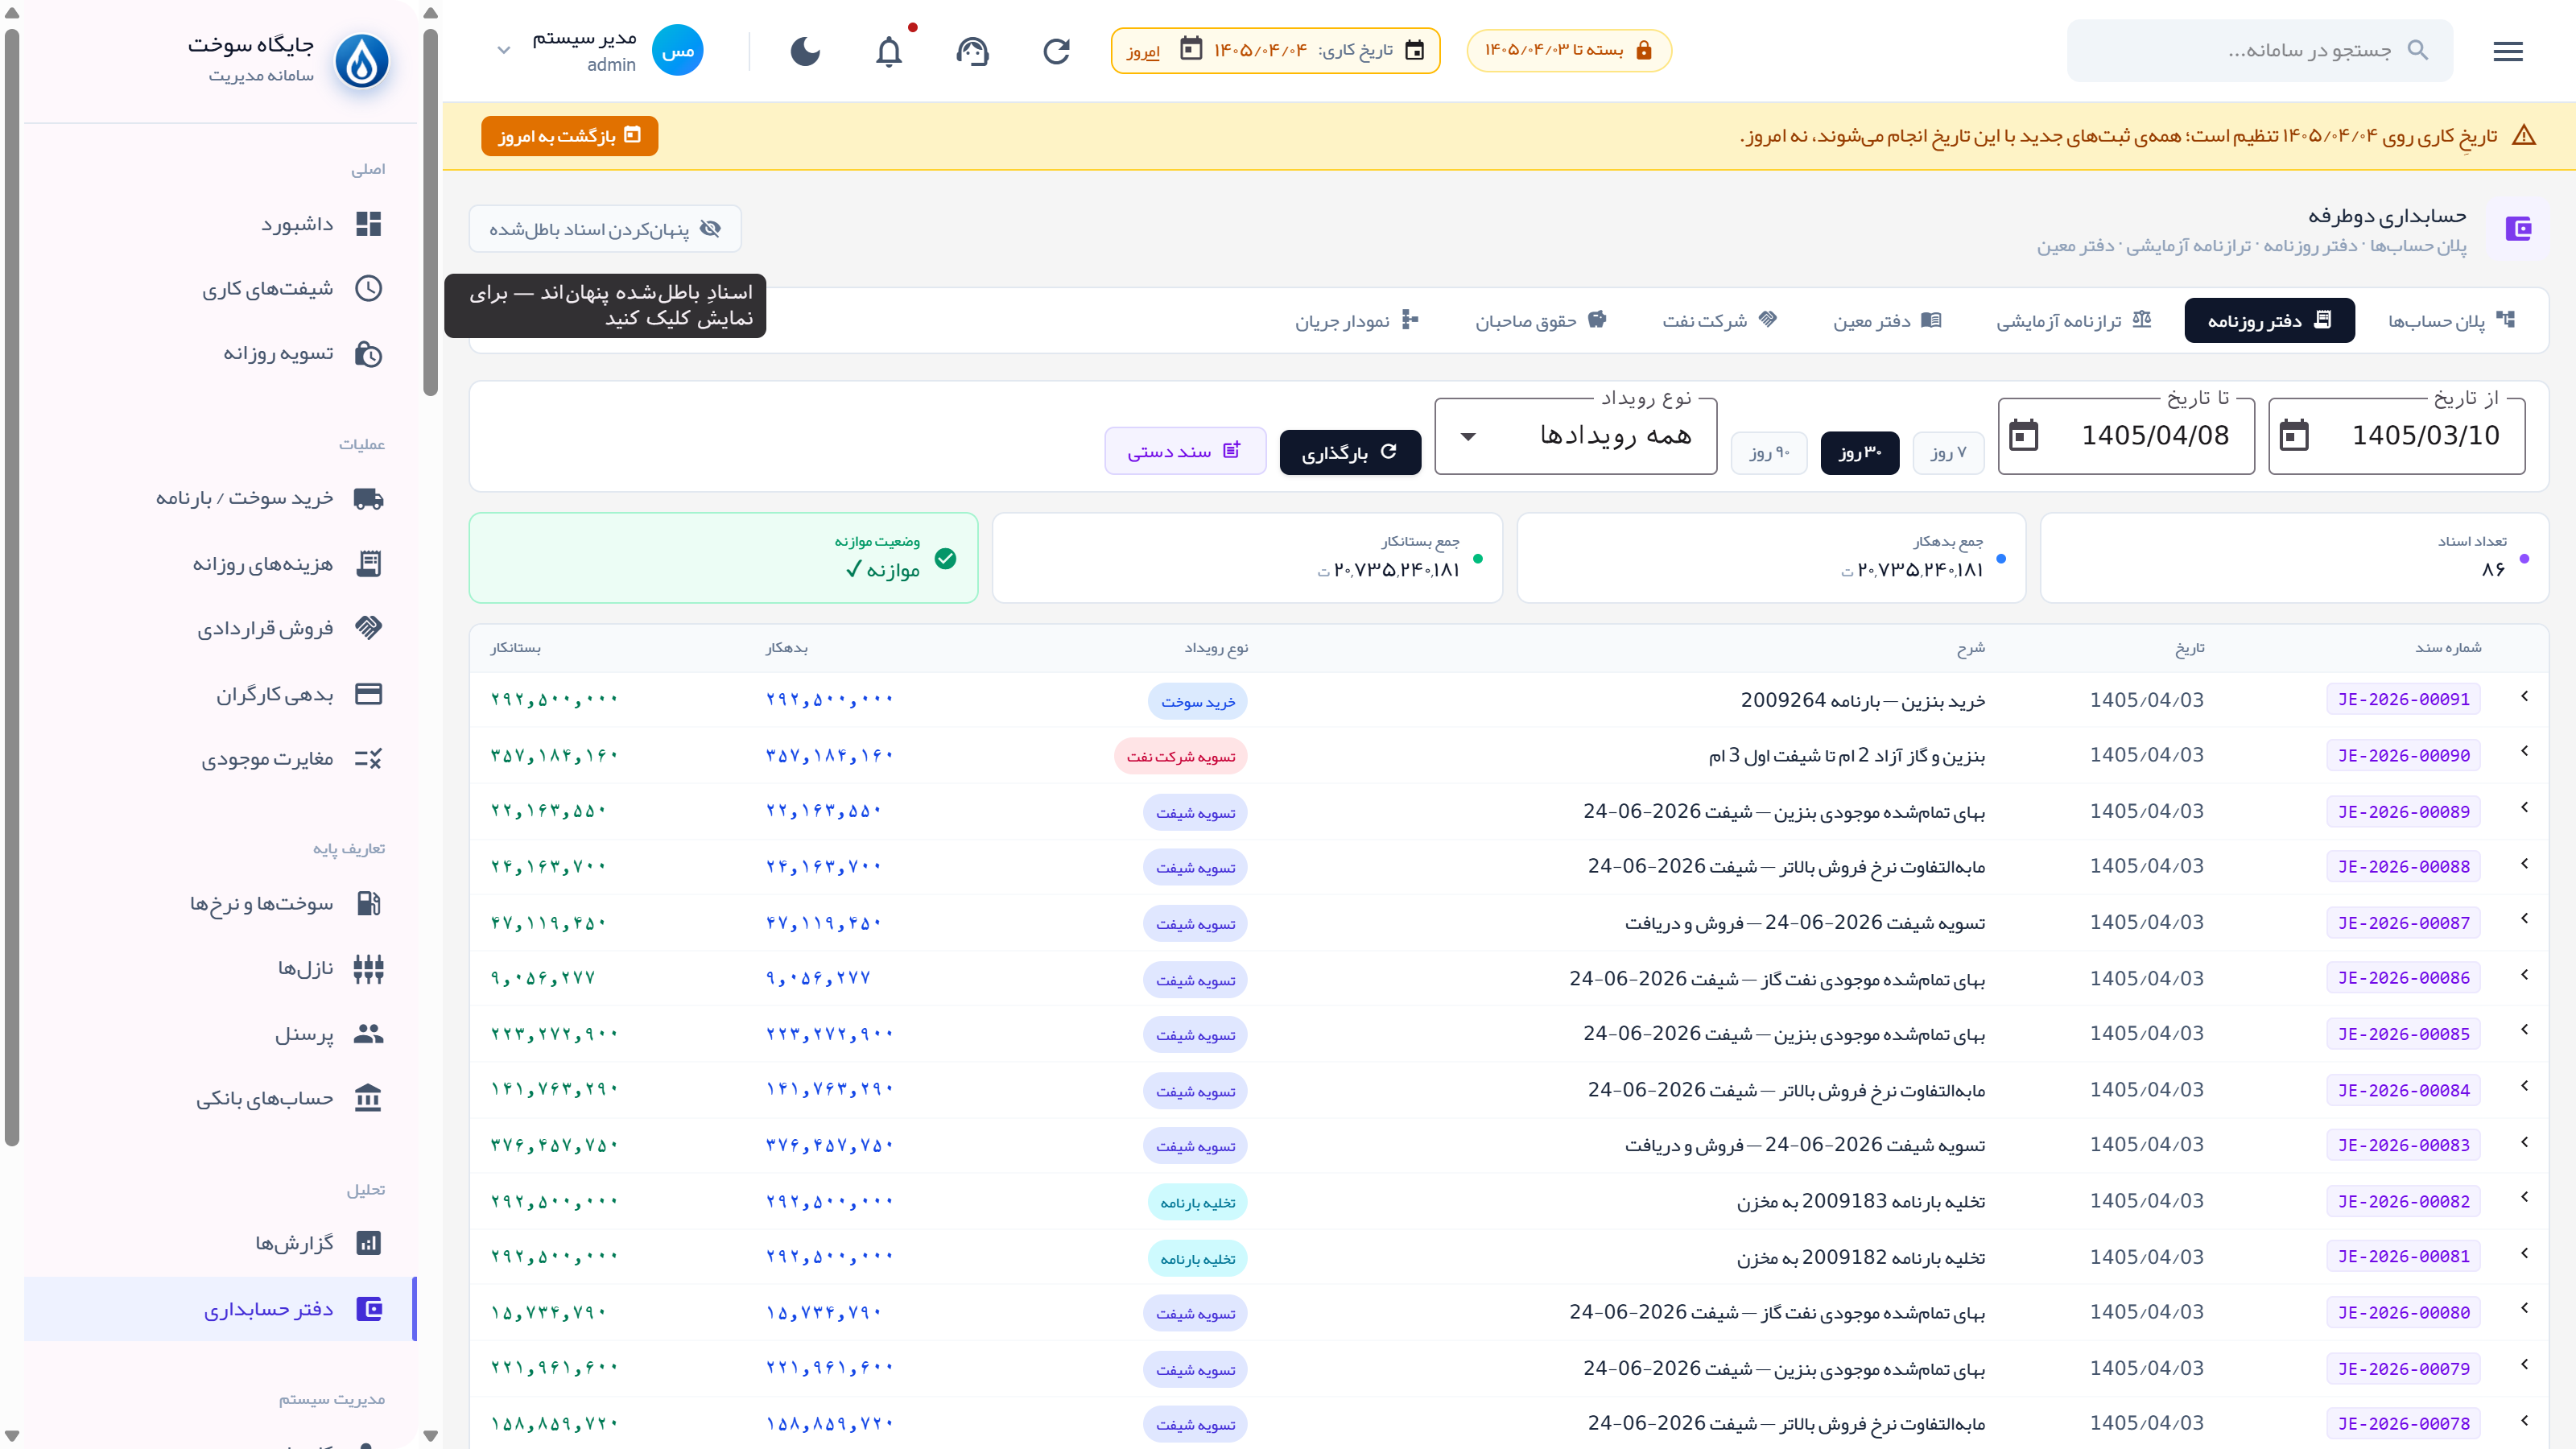Open سوخت‌ها و نرخ‌ها in sidebar

pyautogui.click(x=220, y=904)
